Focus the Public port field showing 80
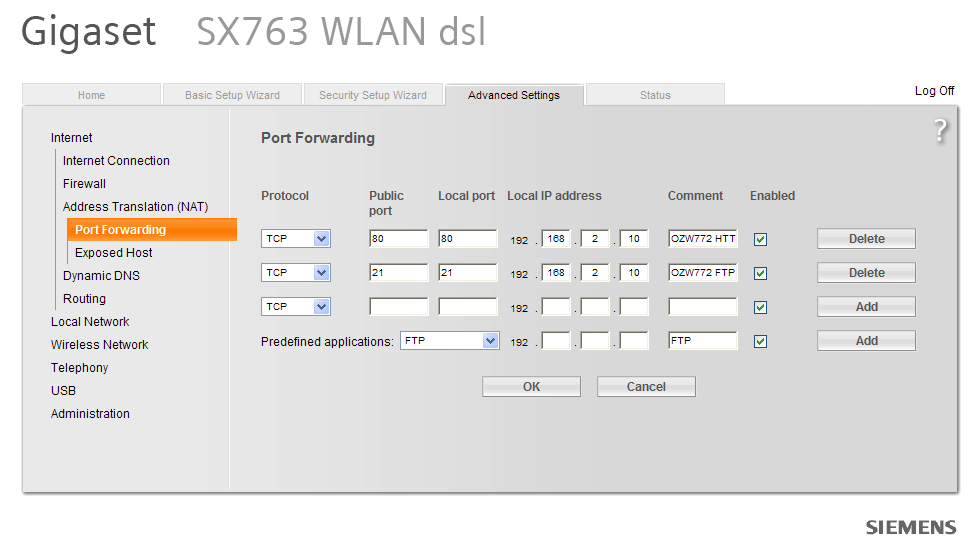 (399, 239)
